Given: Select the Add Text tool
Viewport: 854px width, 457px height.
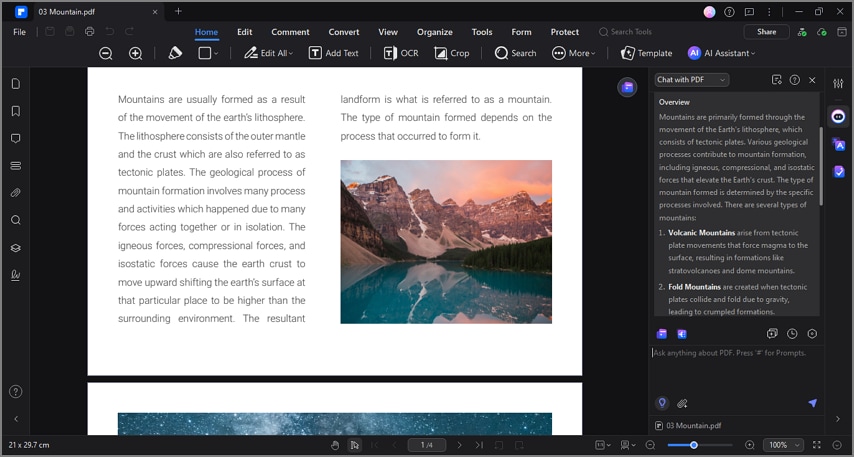Looking at the screenshot, I should pos(333,53).
